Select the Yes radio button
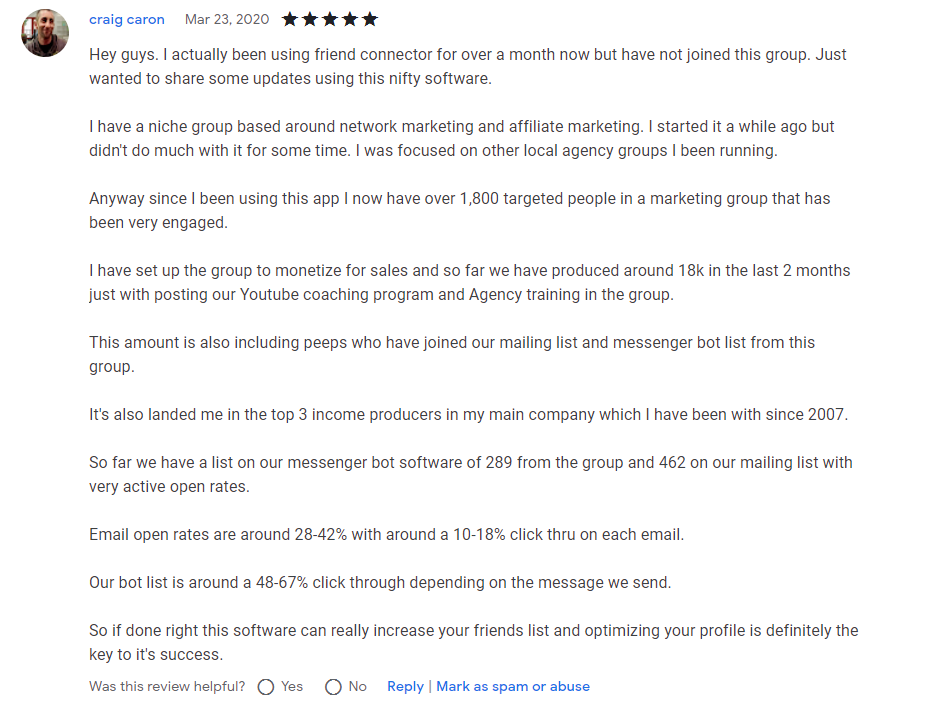Image resolution: width=942 pixels, height=703 pixels. pyautogui.click(x=266, y=687)
